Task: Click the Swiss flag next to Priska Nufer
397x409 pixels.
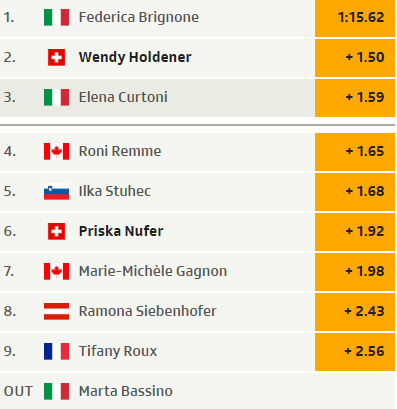Action: point(56,231)
